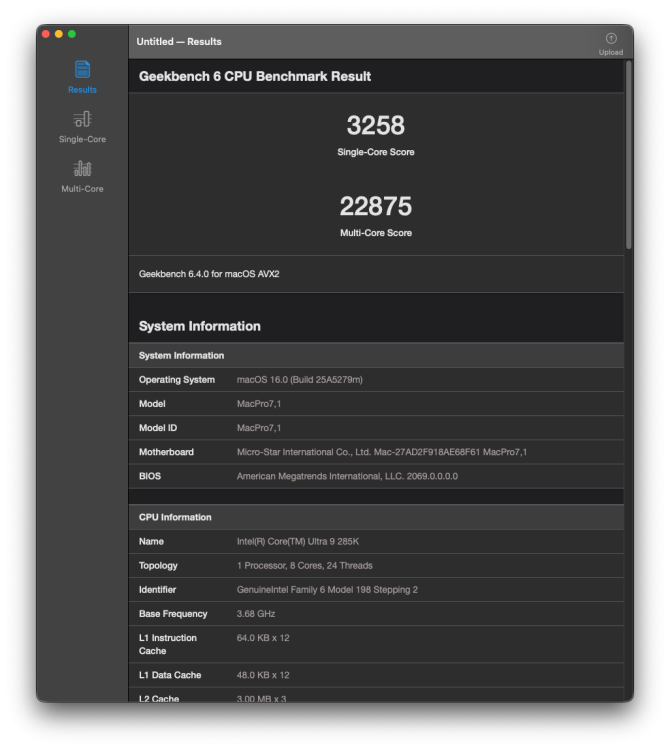Click the 'Motherboard' row label

click(166, 452)
